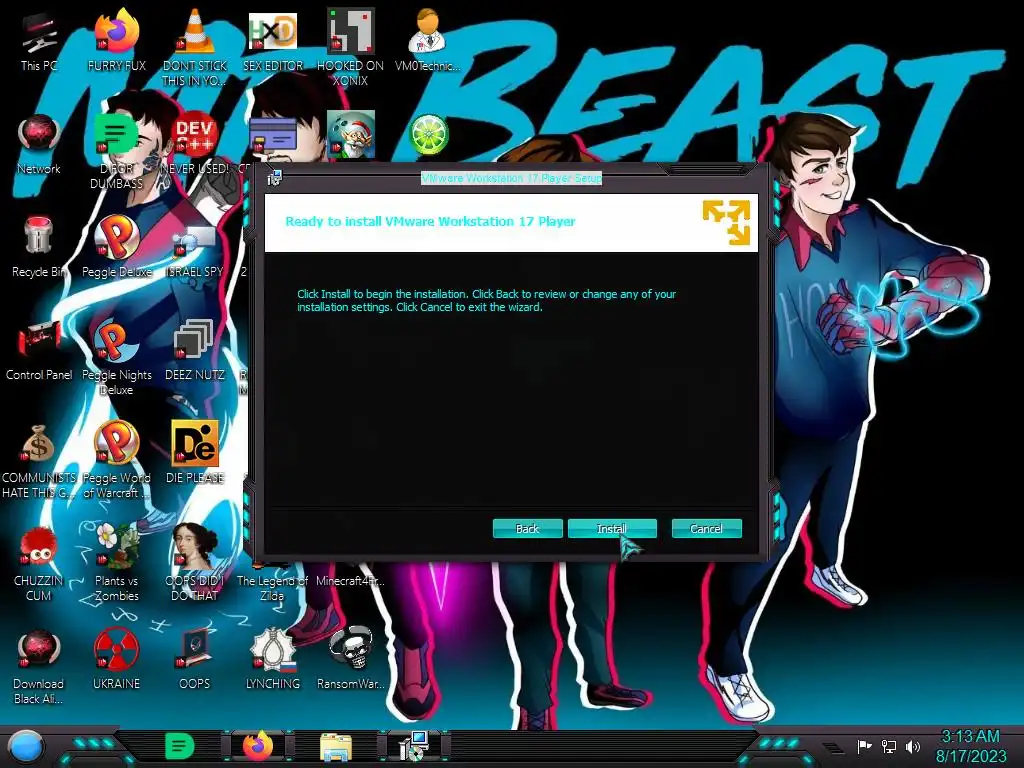Image resolution: width=1024 pixels, height=768 pixels.
Task: Select the lime slice desktop icon
Action: [428, 135]
